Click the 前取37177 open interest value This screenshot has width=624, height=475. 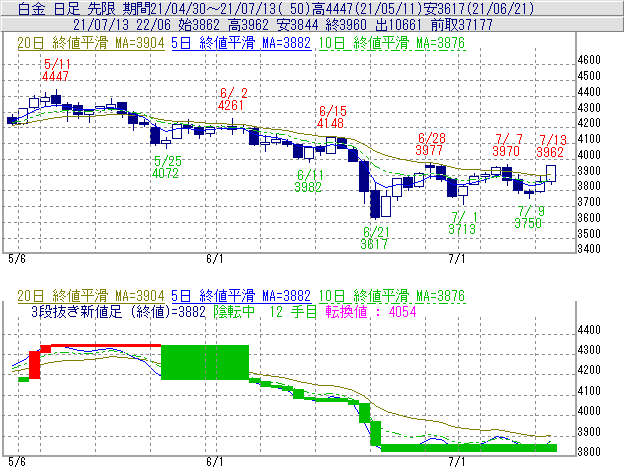pos(462,25)
